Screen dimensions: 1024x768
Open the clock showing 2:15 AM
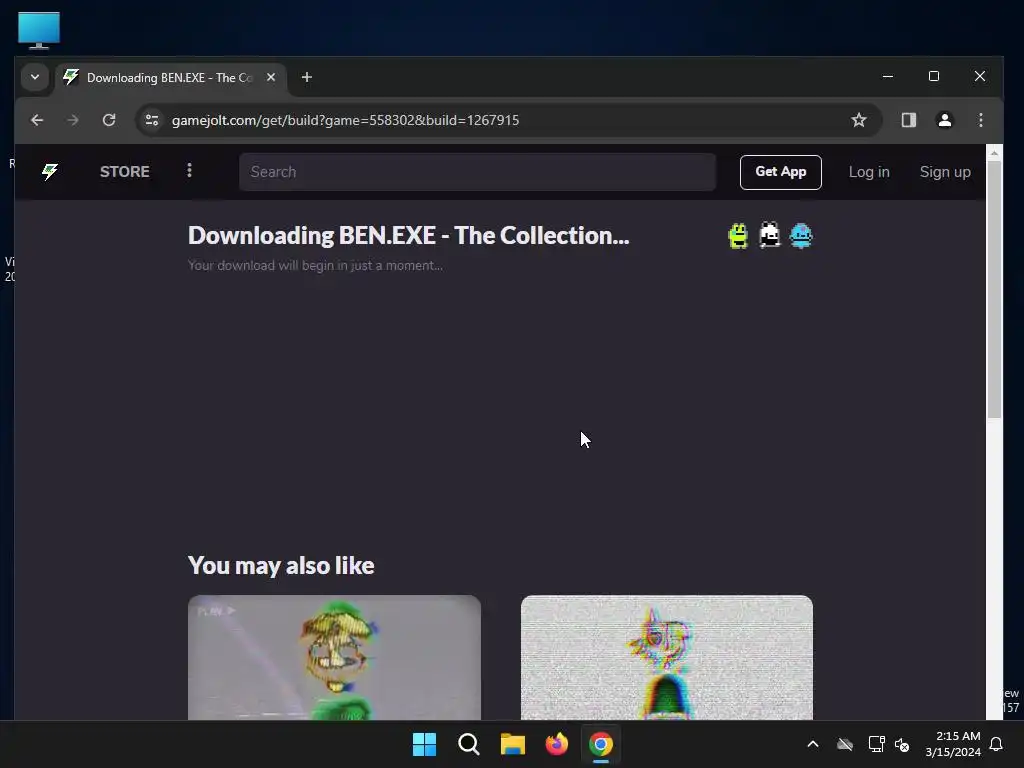(953, 744)
